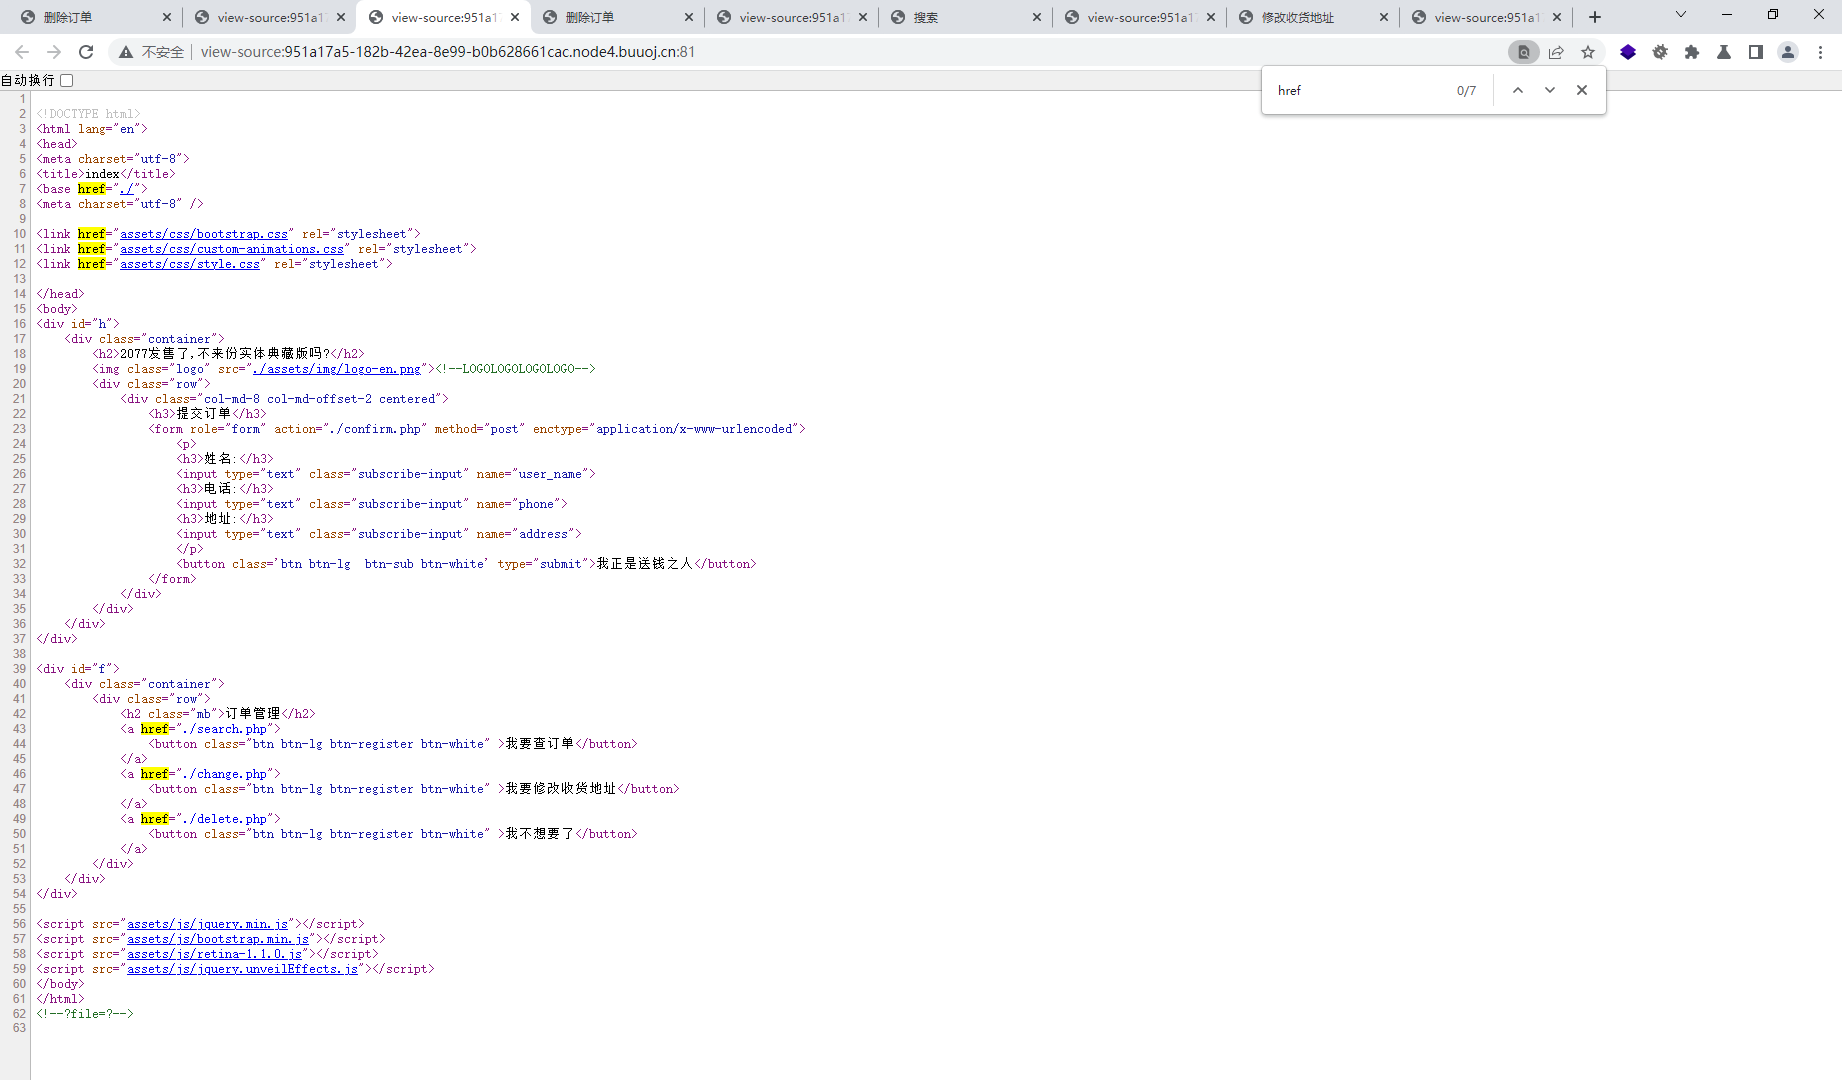1842x1080 pixels.
Task: Click the 订单管理 heading text
Action: pos(253,714)
